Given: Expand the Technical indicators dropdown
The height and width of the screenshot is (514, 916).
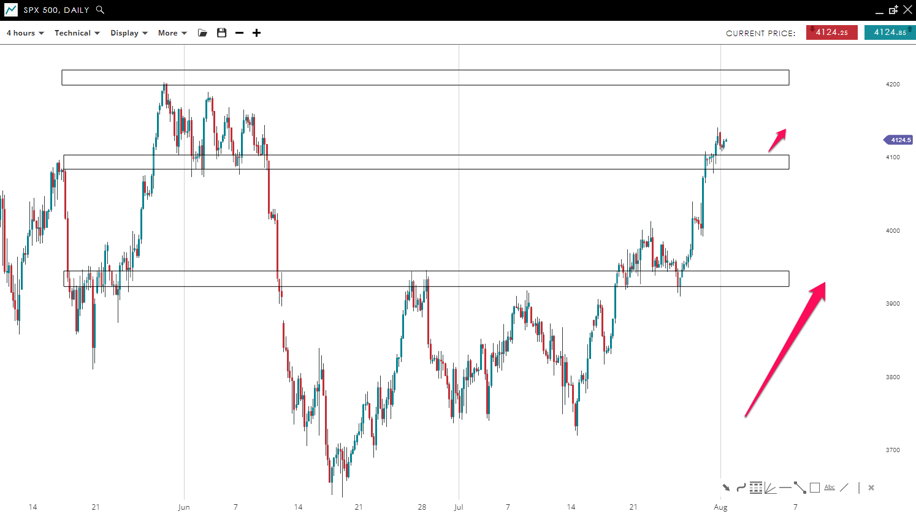Looking at the screenshot, I should click(x=77, y=33).
